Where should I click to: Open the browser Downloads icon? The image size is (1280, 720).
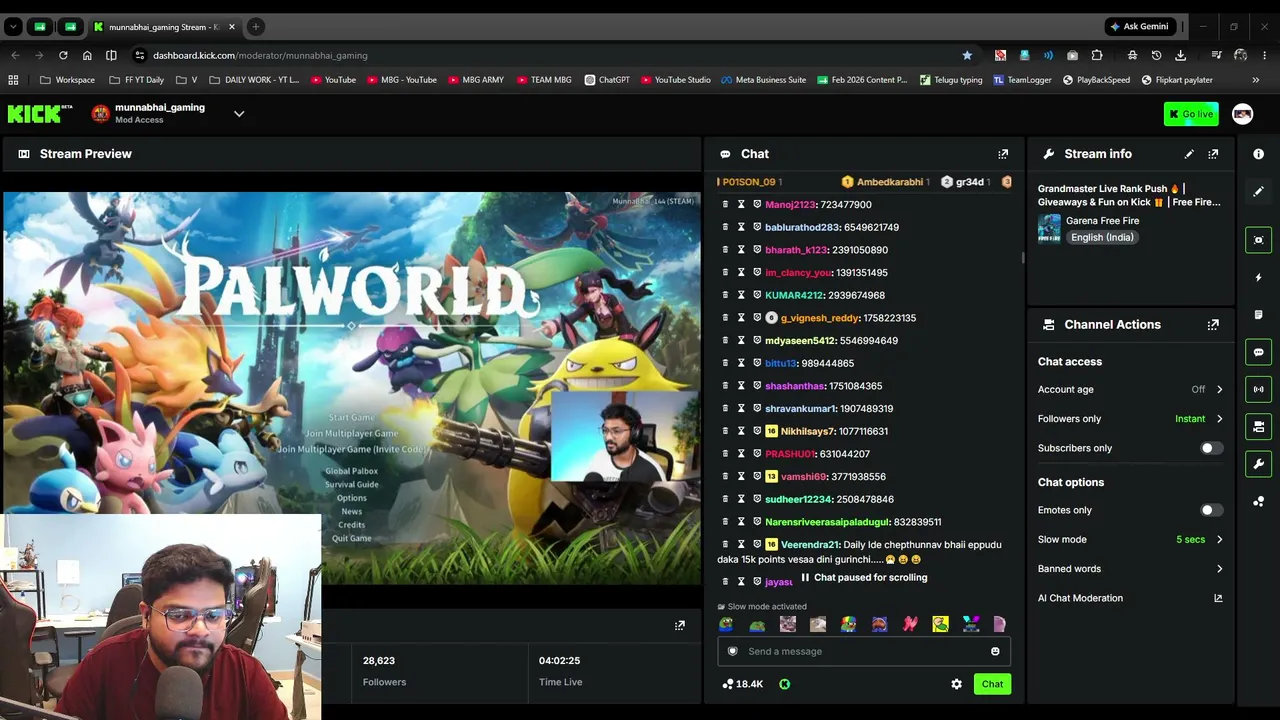click(x=1181, y=55)
